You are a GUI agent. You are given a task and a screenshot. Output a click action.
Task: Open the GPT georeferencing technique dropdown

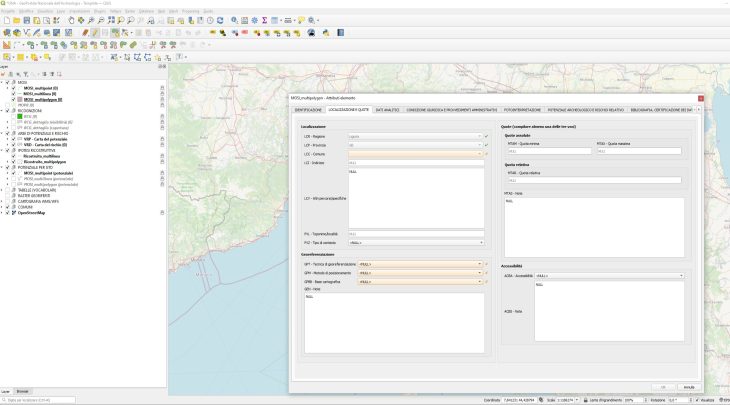(420, 264)
